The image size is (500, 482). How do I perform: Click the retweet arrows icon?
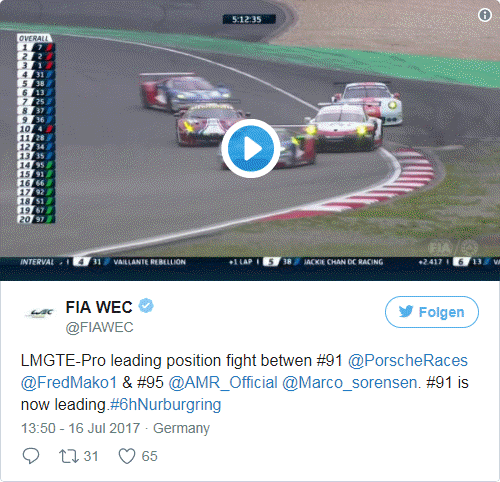(69, 456)
